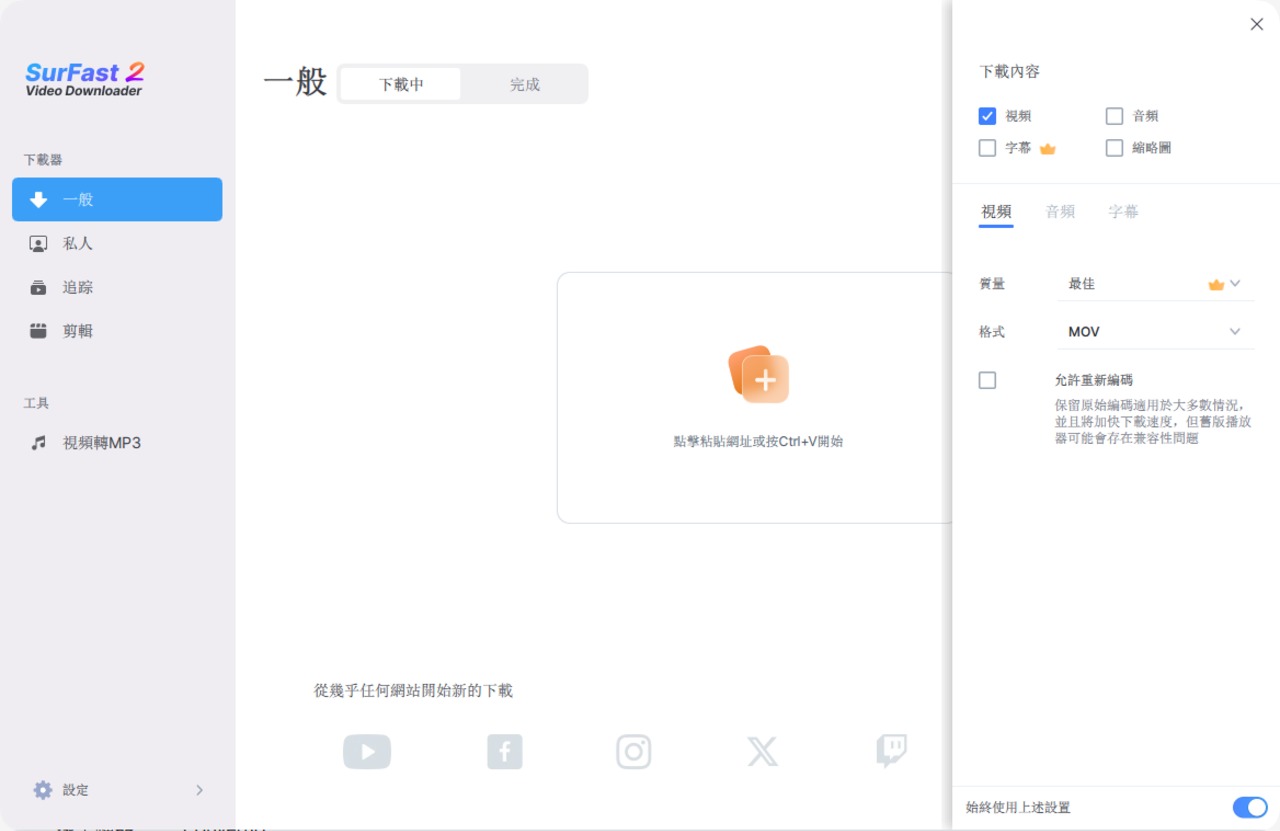Click the Twitch site icon

(891, 751)
